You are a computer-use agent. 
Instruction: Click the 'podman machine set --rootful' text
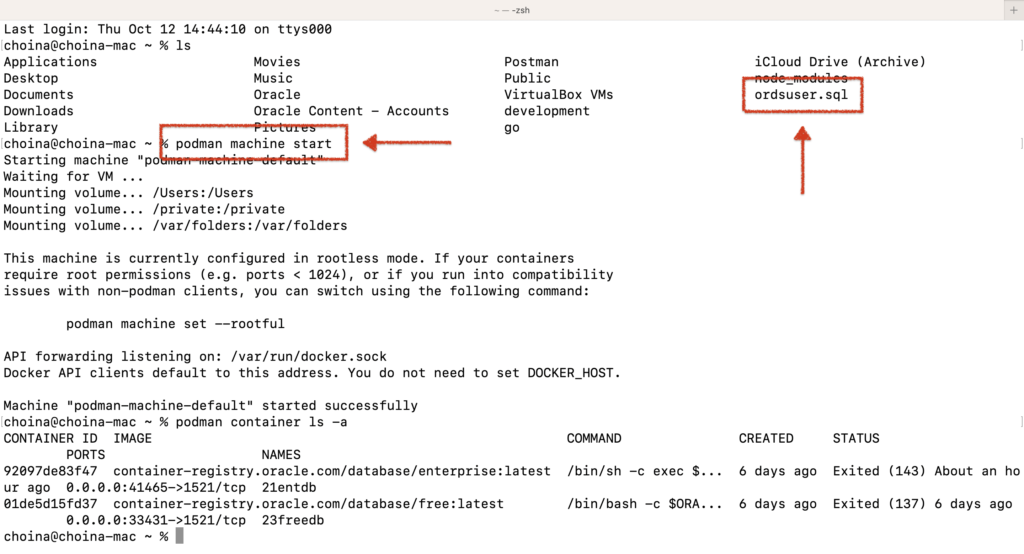click(175, 324)
